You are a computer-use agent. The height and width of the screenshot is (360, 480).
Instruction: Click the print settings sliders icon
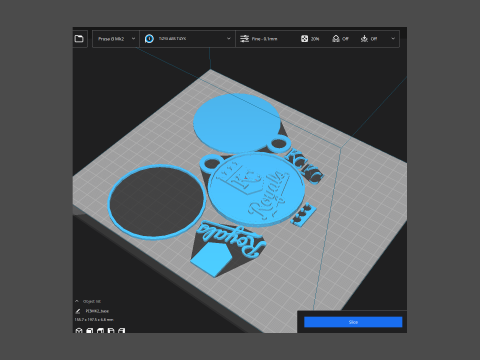[x=244, y=39]
